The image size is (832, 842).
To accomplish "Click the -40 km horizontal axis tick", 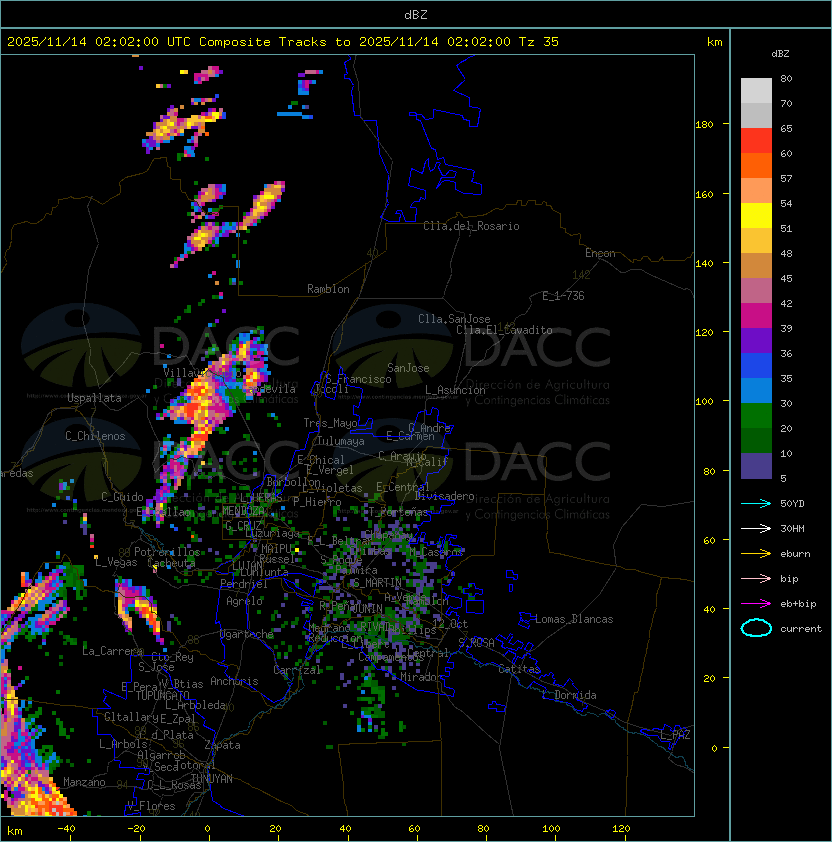I will click(x=66, y=829).
